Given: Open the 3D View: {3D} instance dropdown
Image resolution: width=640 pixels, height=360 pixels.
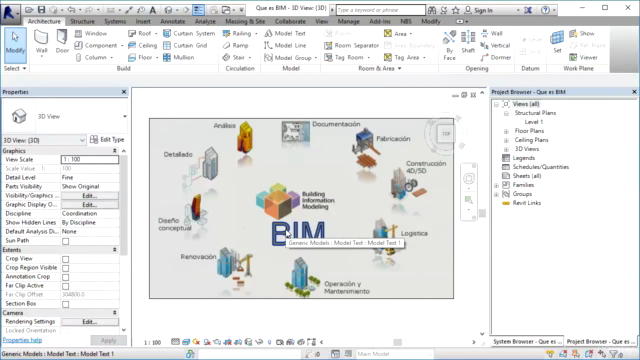Looking at the screenshot, I should (82, 140).
